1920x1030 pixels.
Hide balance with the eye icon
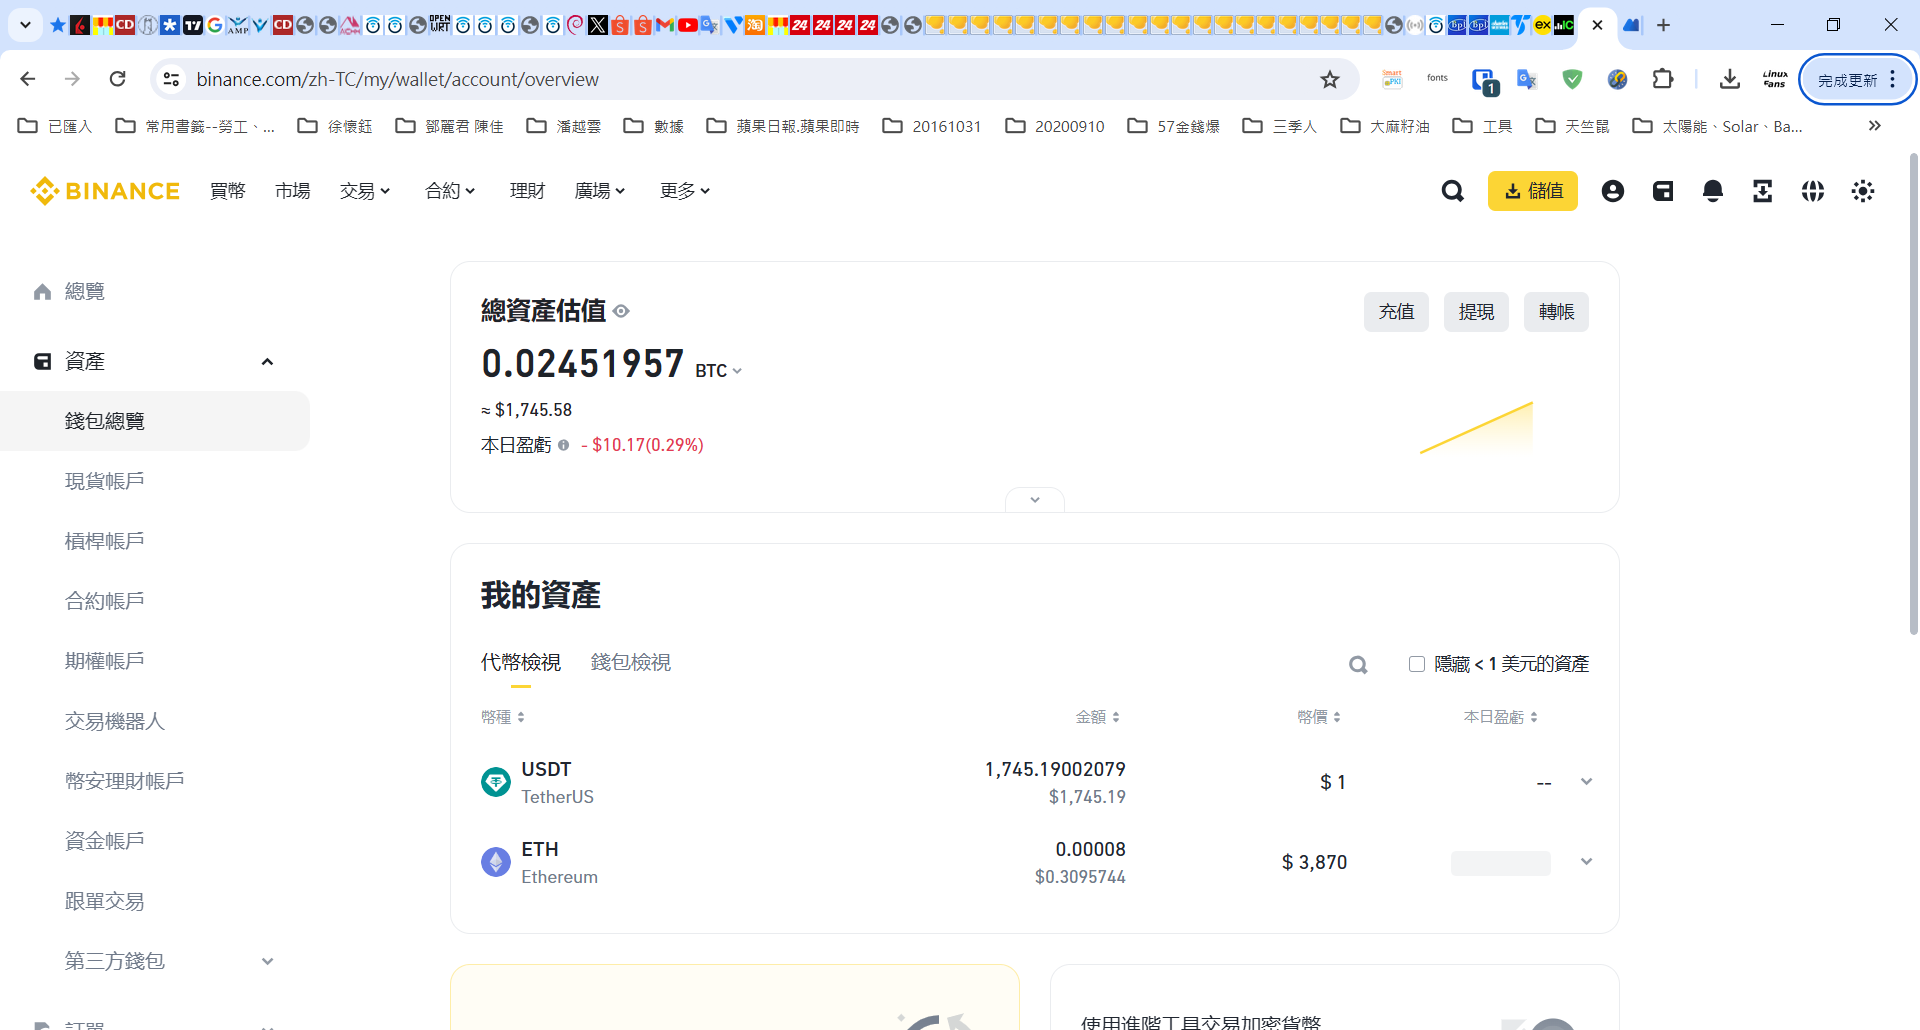[x=621, y=311]
